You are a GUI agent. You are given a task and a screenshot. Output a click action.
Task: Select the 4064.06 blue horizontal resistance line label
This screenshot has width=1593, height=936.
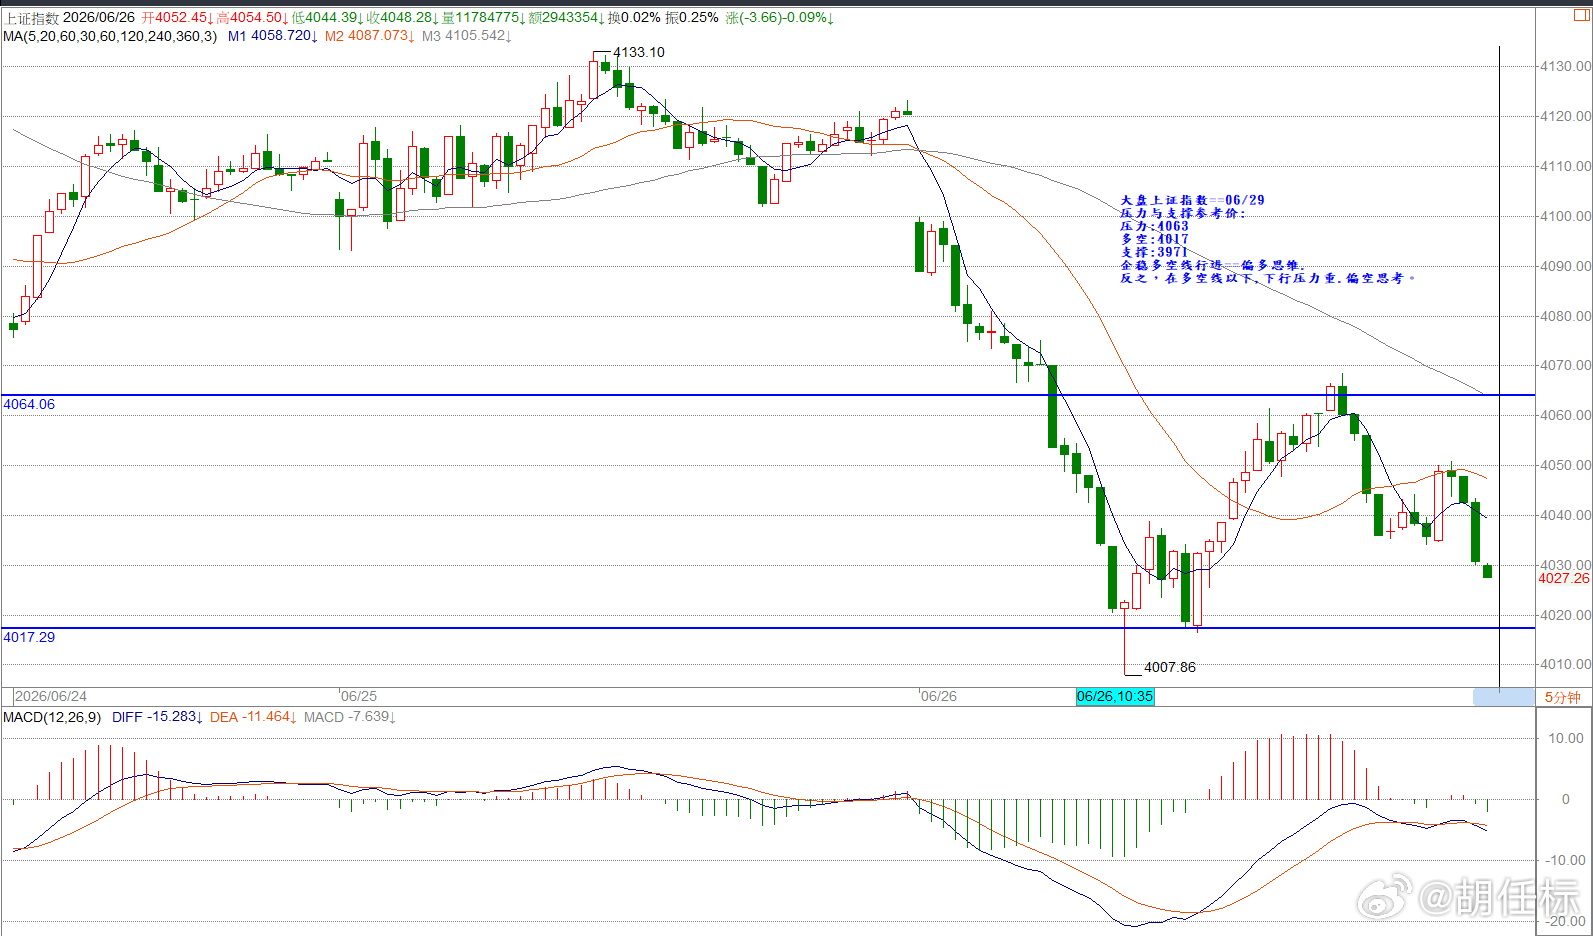[x=29, y=404]
